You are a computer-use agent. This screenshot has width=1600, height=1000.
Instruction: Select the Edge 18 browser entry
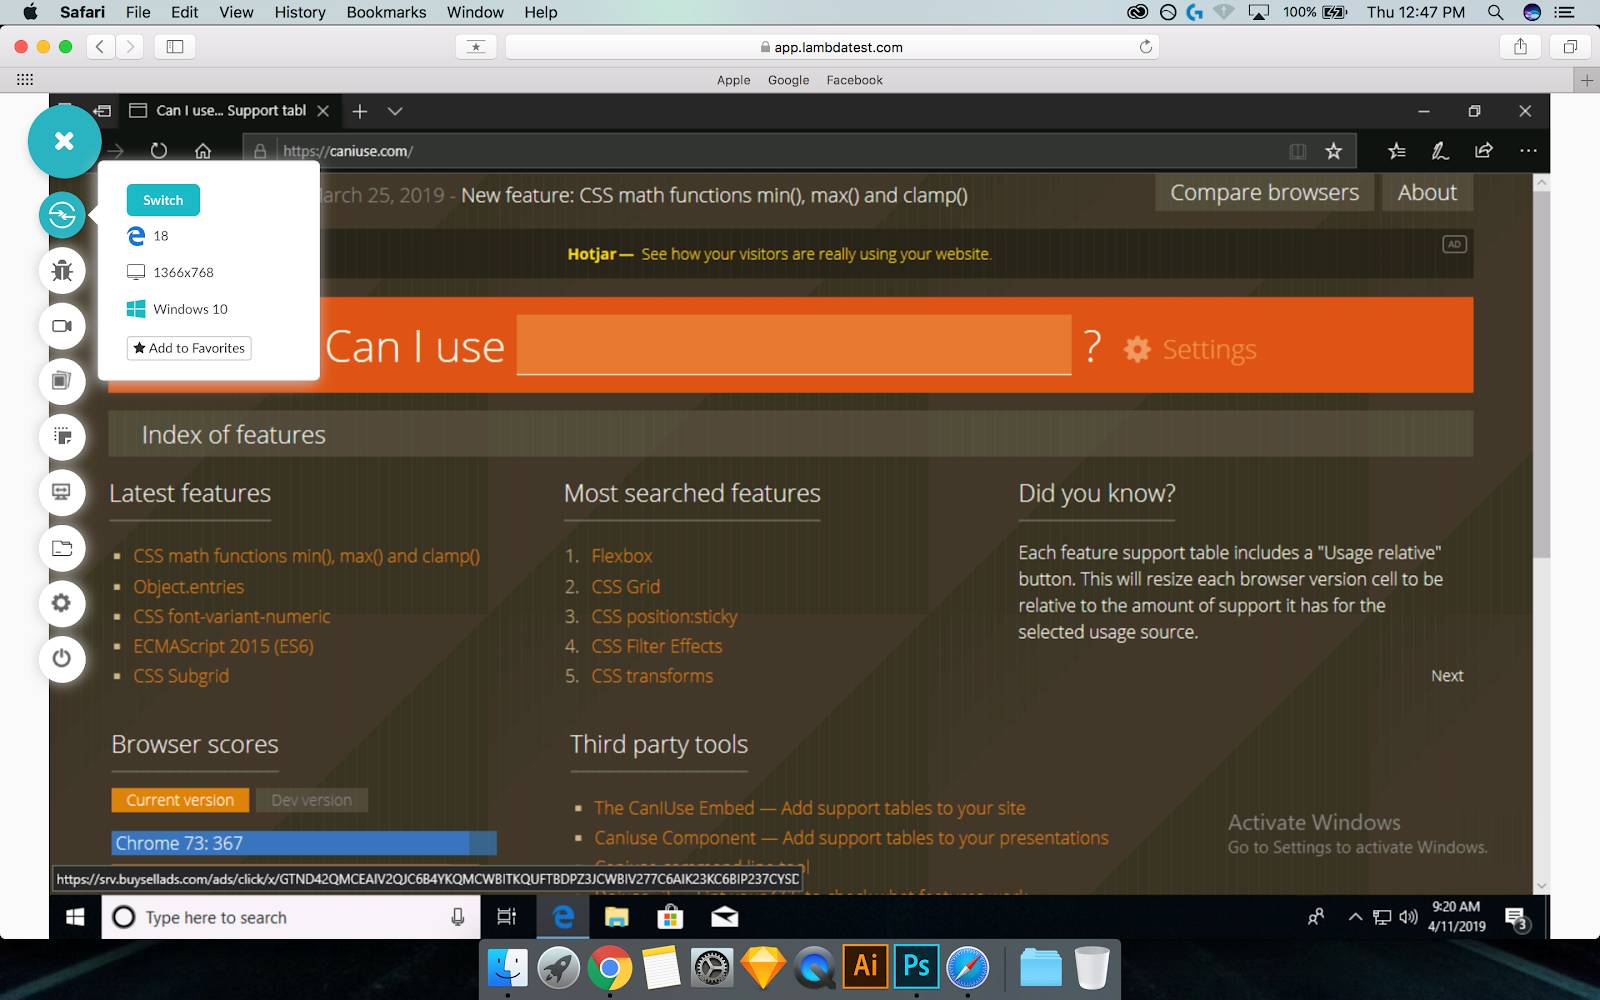tap(148, 236)
